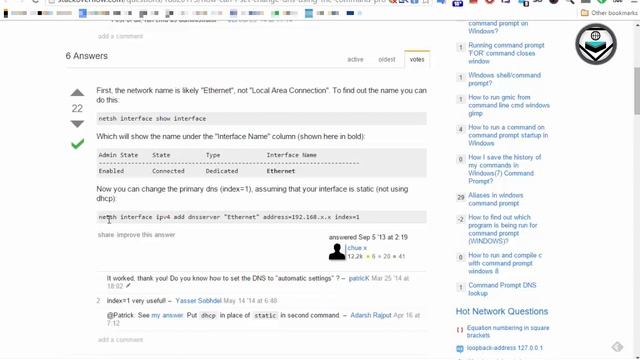Downvote the answer with 22 votes
The width and height of the screenshot is (640, 360).
pos(77,123)
